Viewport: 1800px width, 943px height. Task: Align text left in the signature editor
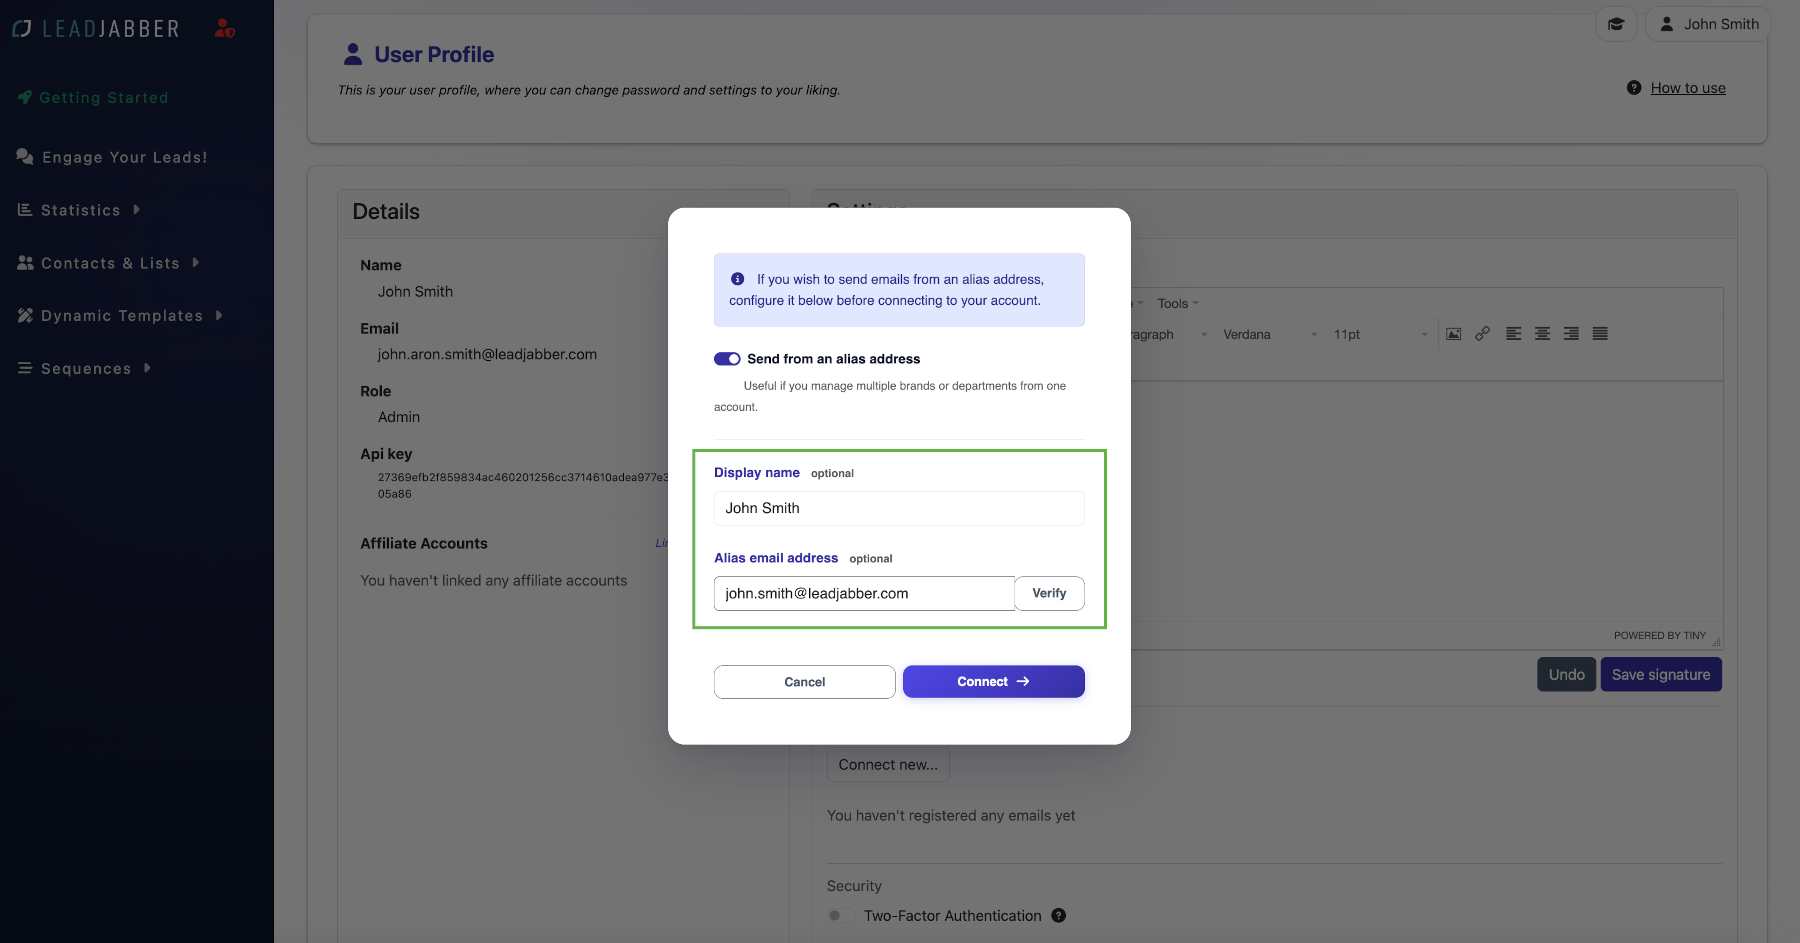coord(1514,334)
